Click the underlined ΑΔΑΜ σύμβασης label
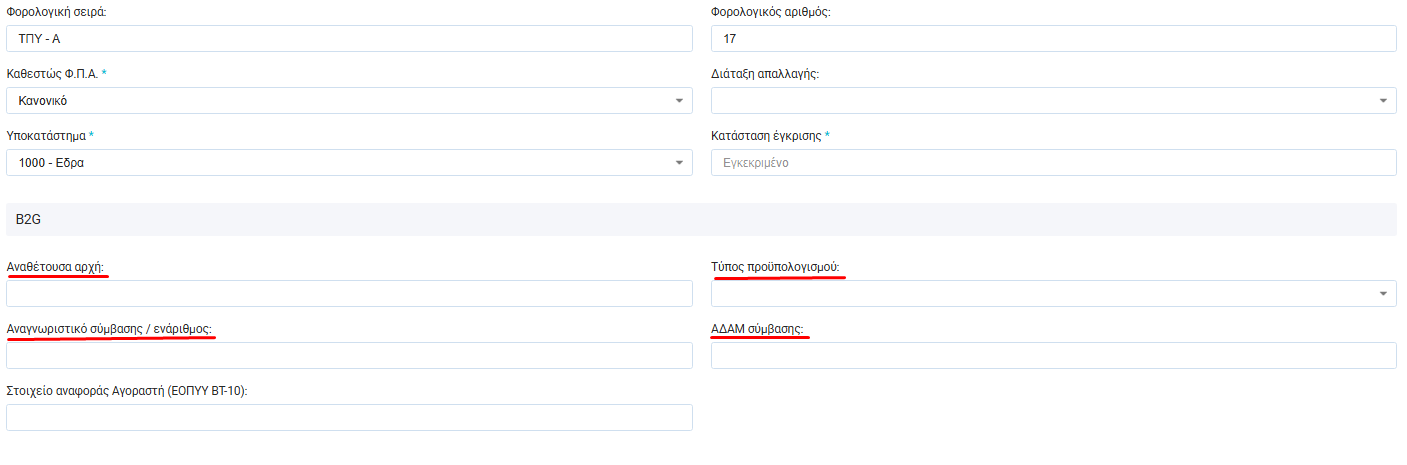 point(758,329)
